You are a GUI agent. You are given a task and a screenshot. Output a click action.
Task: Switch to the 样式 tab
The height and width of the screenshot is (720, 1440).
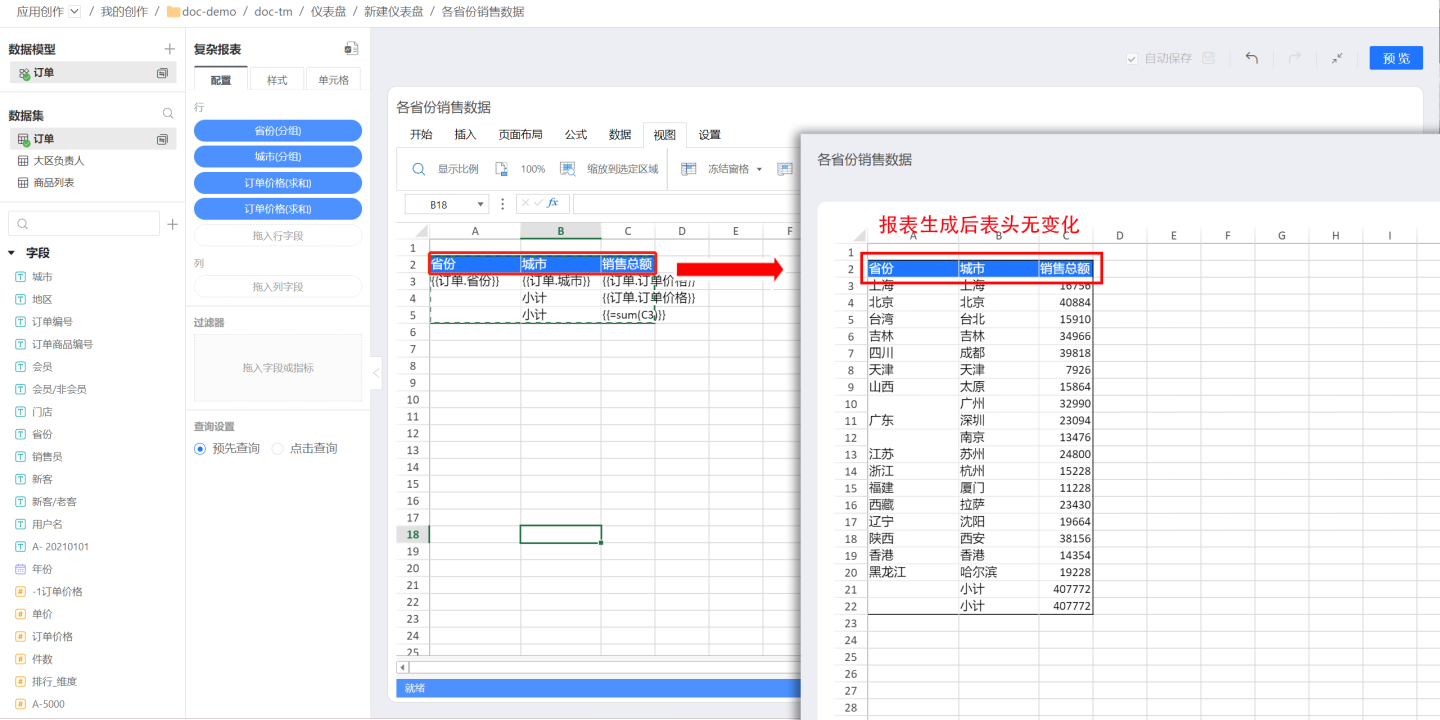click(277, 80)
